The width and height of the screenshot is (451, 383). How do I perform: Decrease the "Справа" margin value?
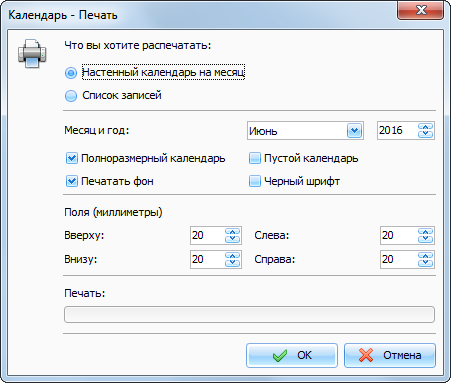coord(425,263)
